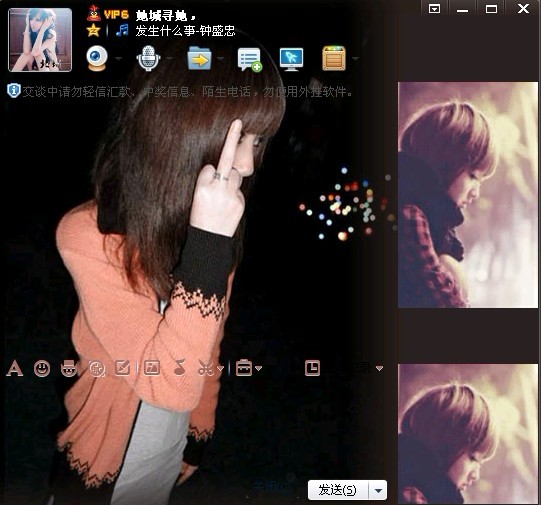Open the dropdown arrow next to the scissors
This screenshot has height=505, width=541.
tap(220, 368)
